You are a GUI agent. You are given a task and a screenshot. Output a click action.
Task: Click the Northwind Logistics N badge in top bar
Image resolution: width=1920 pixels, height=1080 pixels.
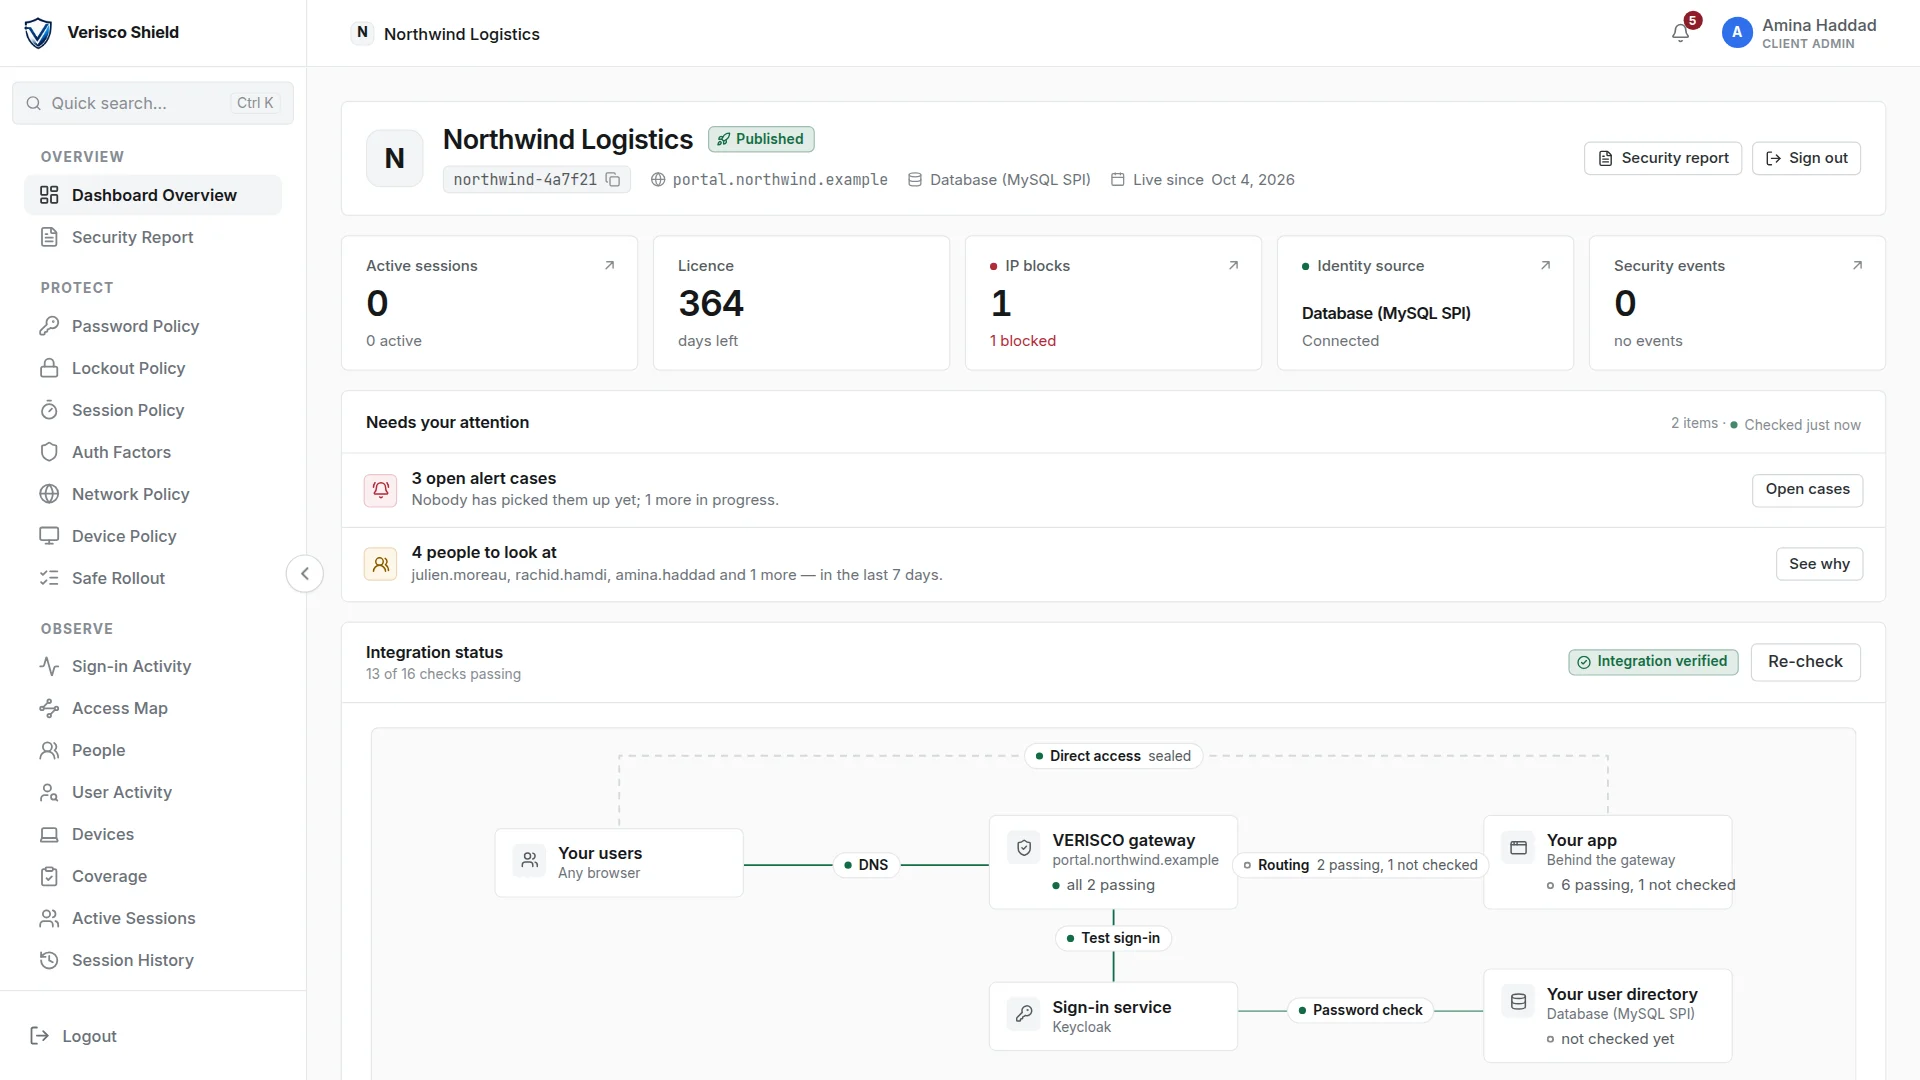(362, 33)
